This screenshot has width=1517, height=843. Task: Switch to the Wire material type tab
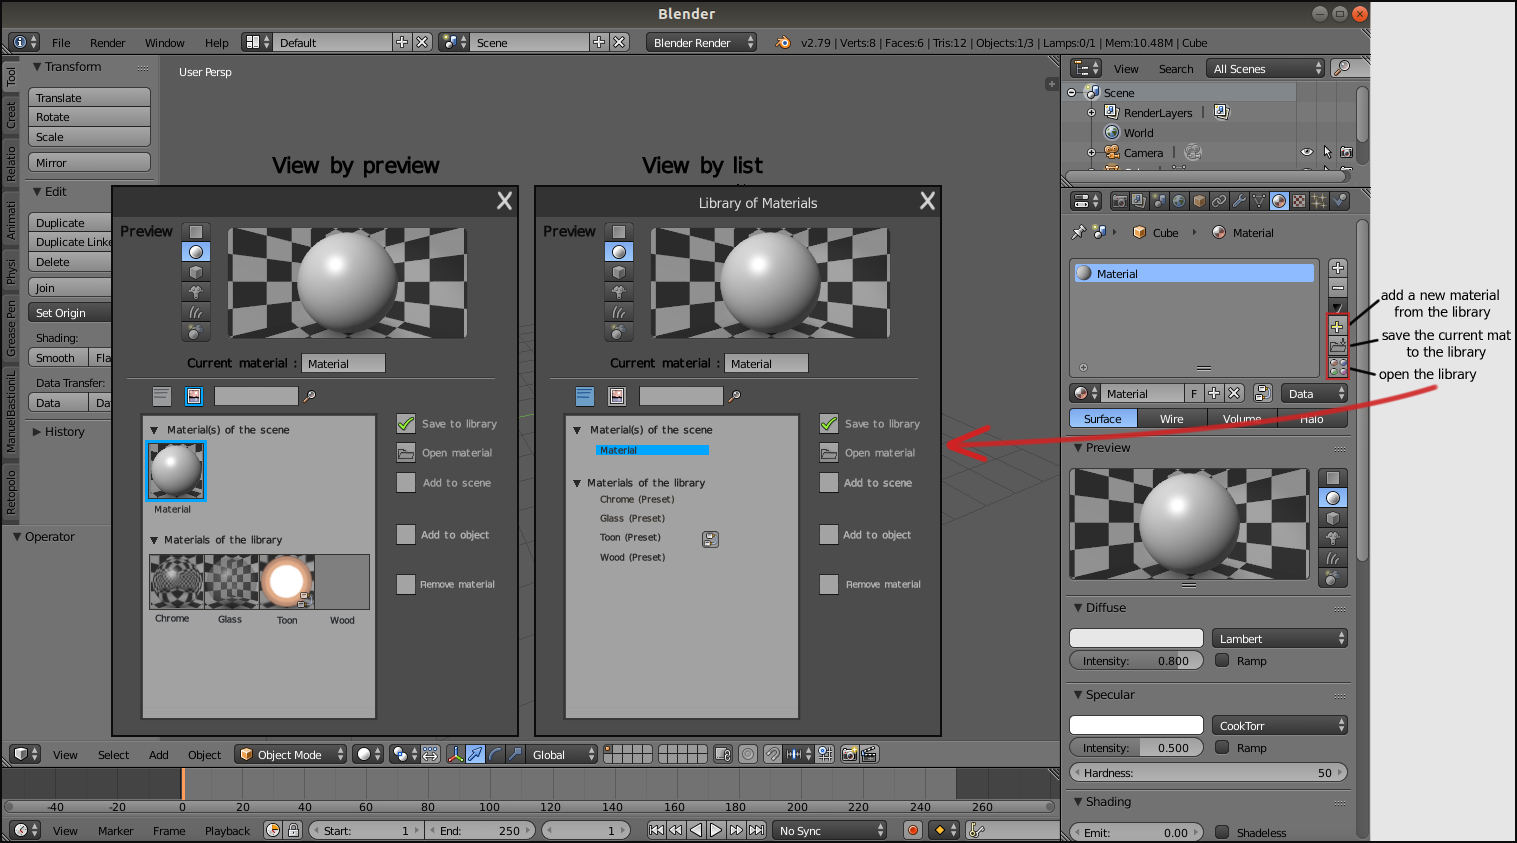point(1172,419)
